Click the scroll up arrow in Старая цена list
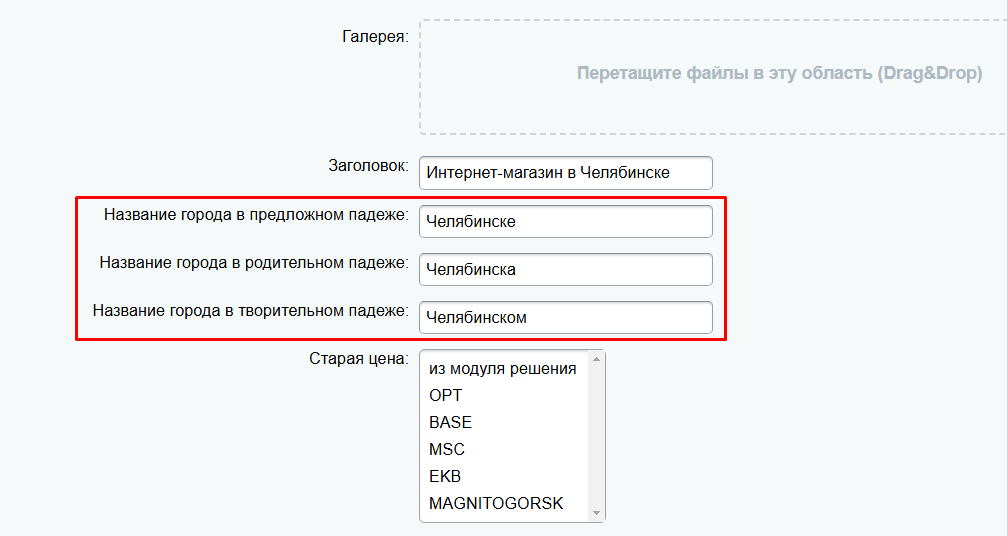This screenshot has height=536, width=1007. [x=596, y=359]
